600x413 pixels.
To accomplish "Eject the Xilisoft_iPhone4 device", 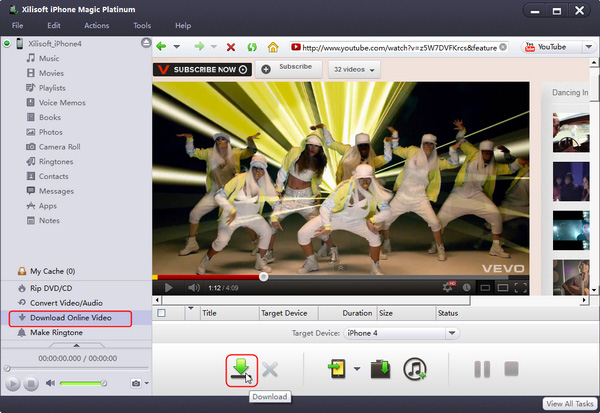I will coord(146,42).
